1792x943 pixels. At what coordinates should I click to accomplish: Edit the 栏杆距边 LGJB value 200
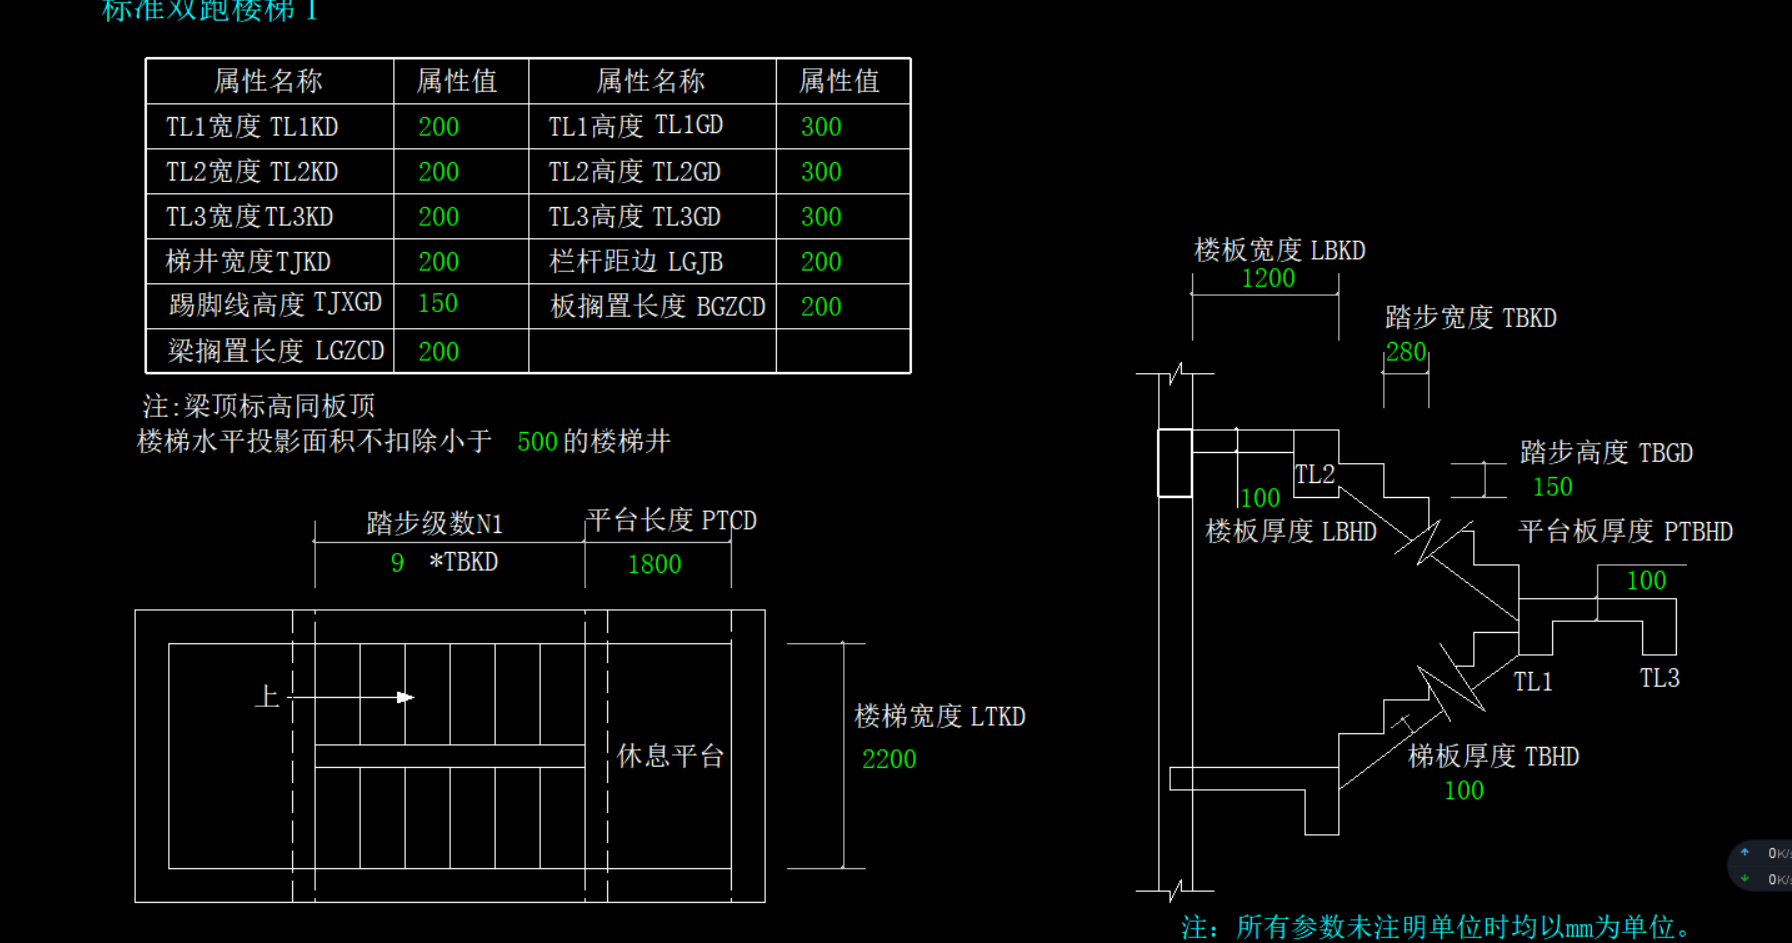click(x=821, y=262)
